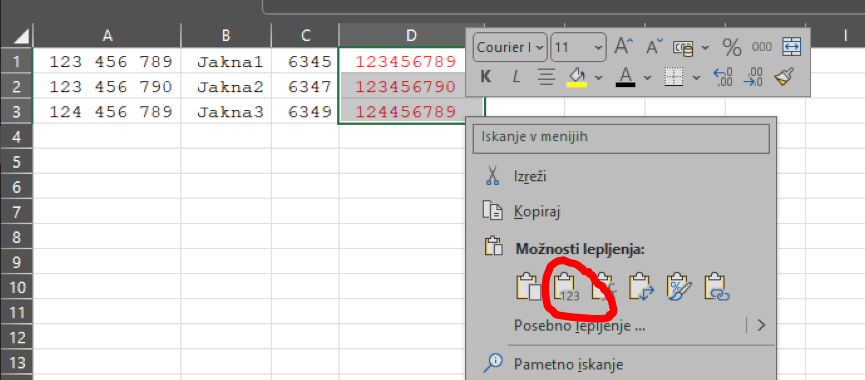Paste formatting only with brush icon

tap(680, 287)
